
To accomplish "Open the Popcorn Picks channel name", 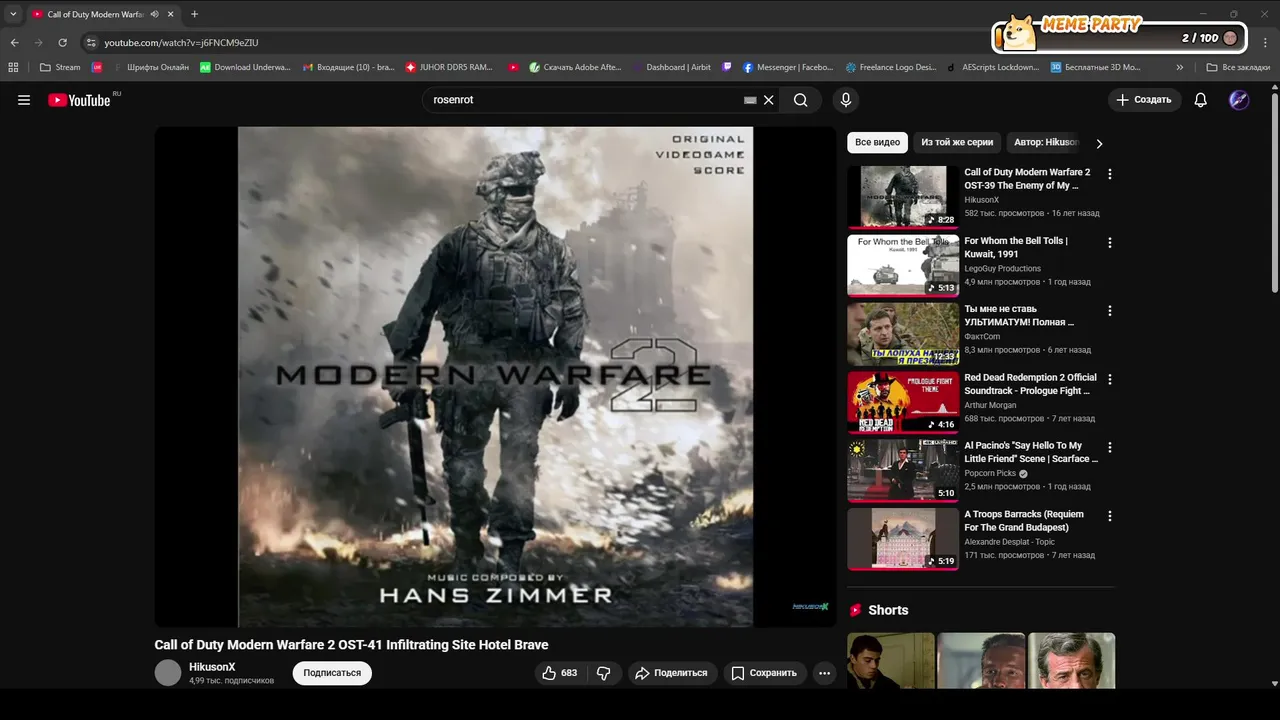I will [x=990, y=473].
